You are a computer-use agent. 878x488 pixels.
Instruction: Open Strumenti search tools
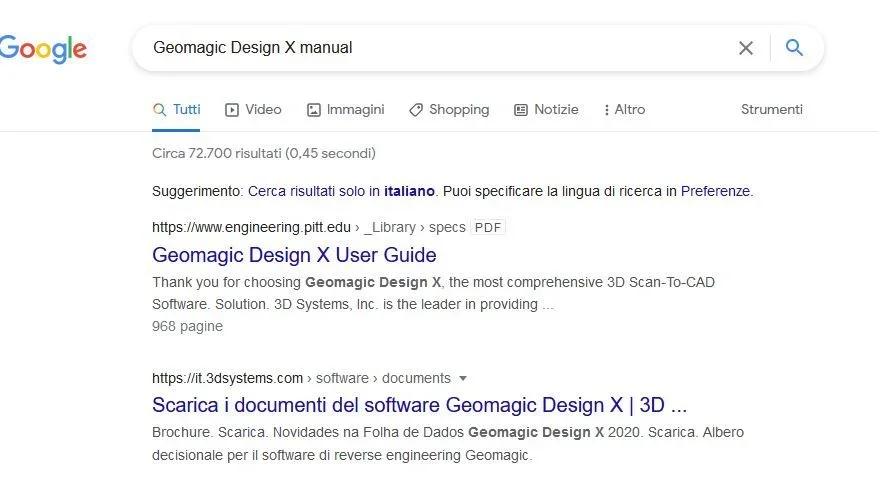click(772, 110)
